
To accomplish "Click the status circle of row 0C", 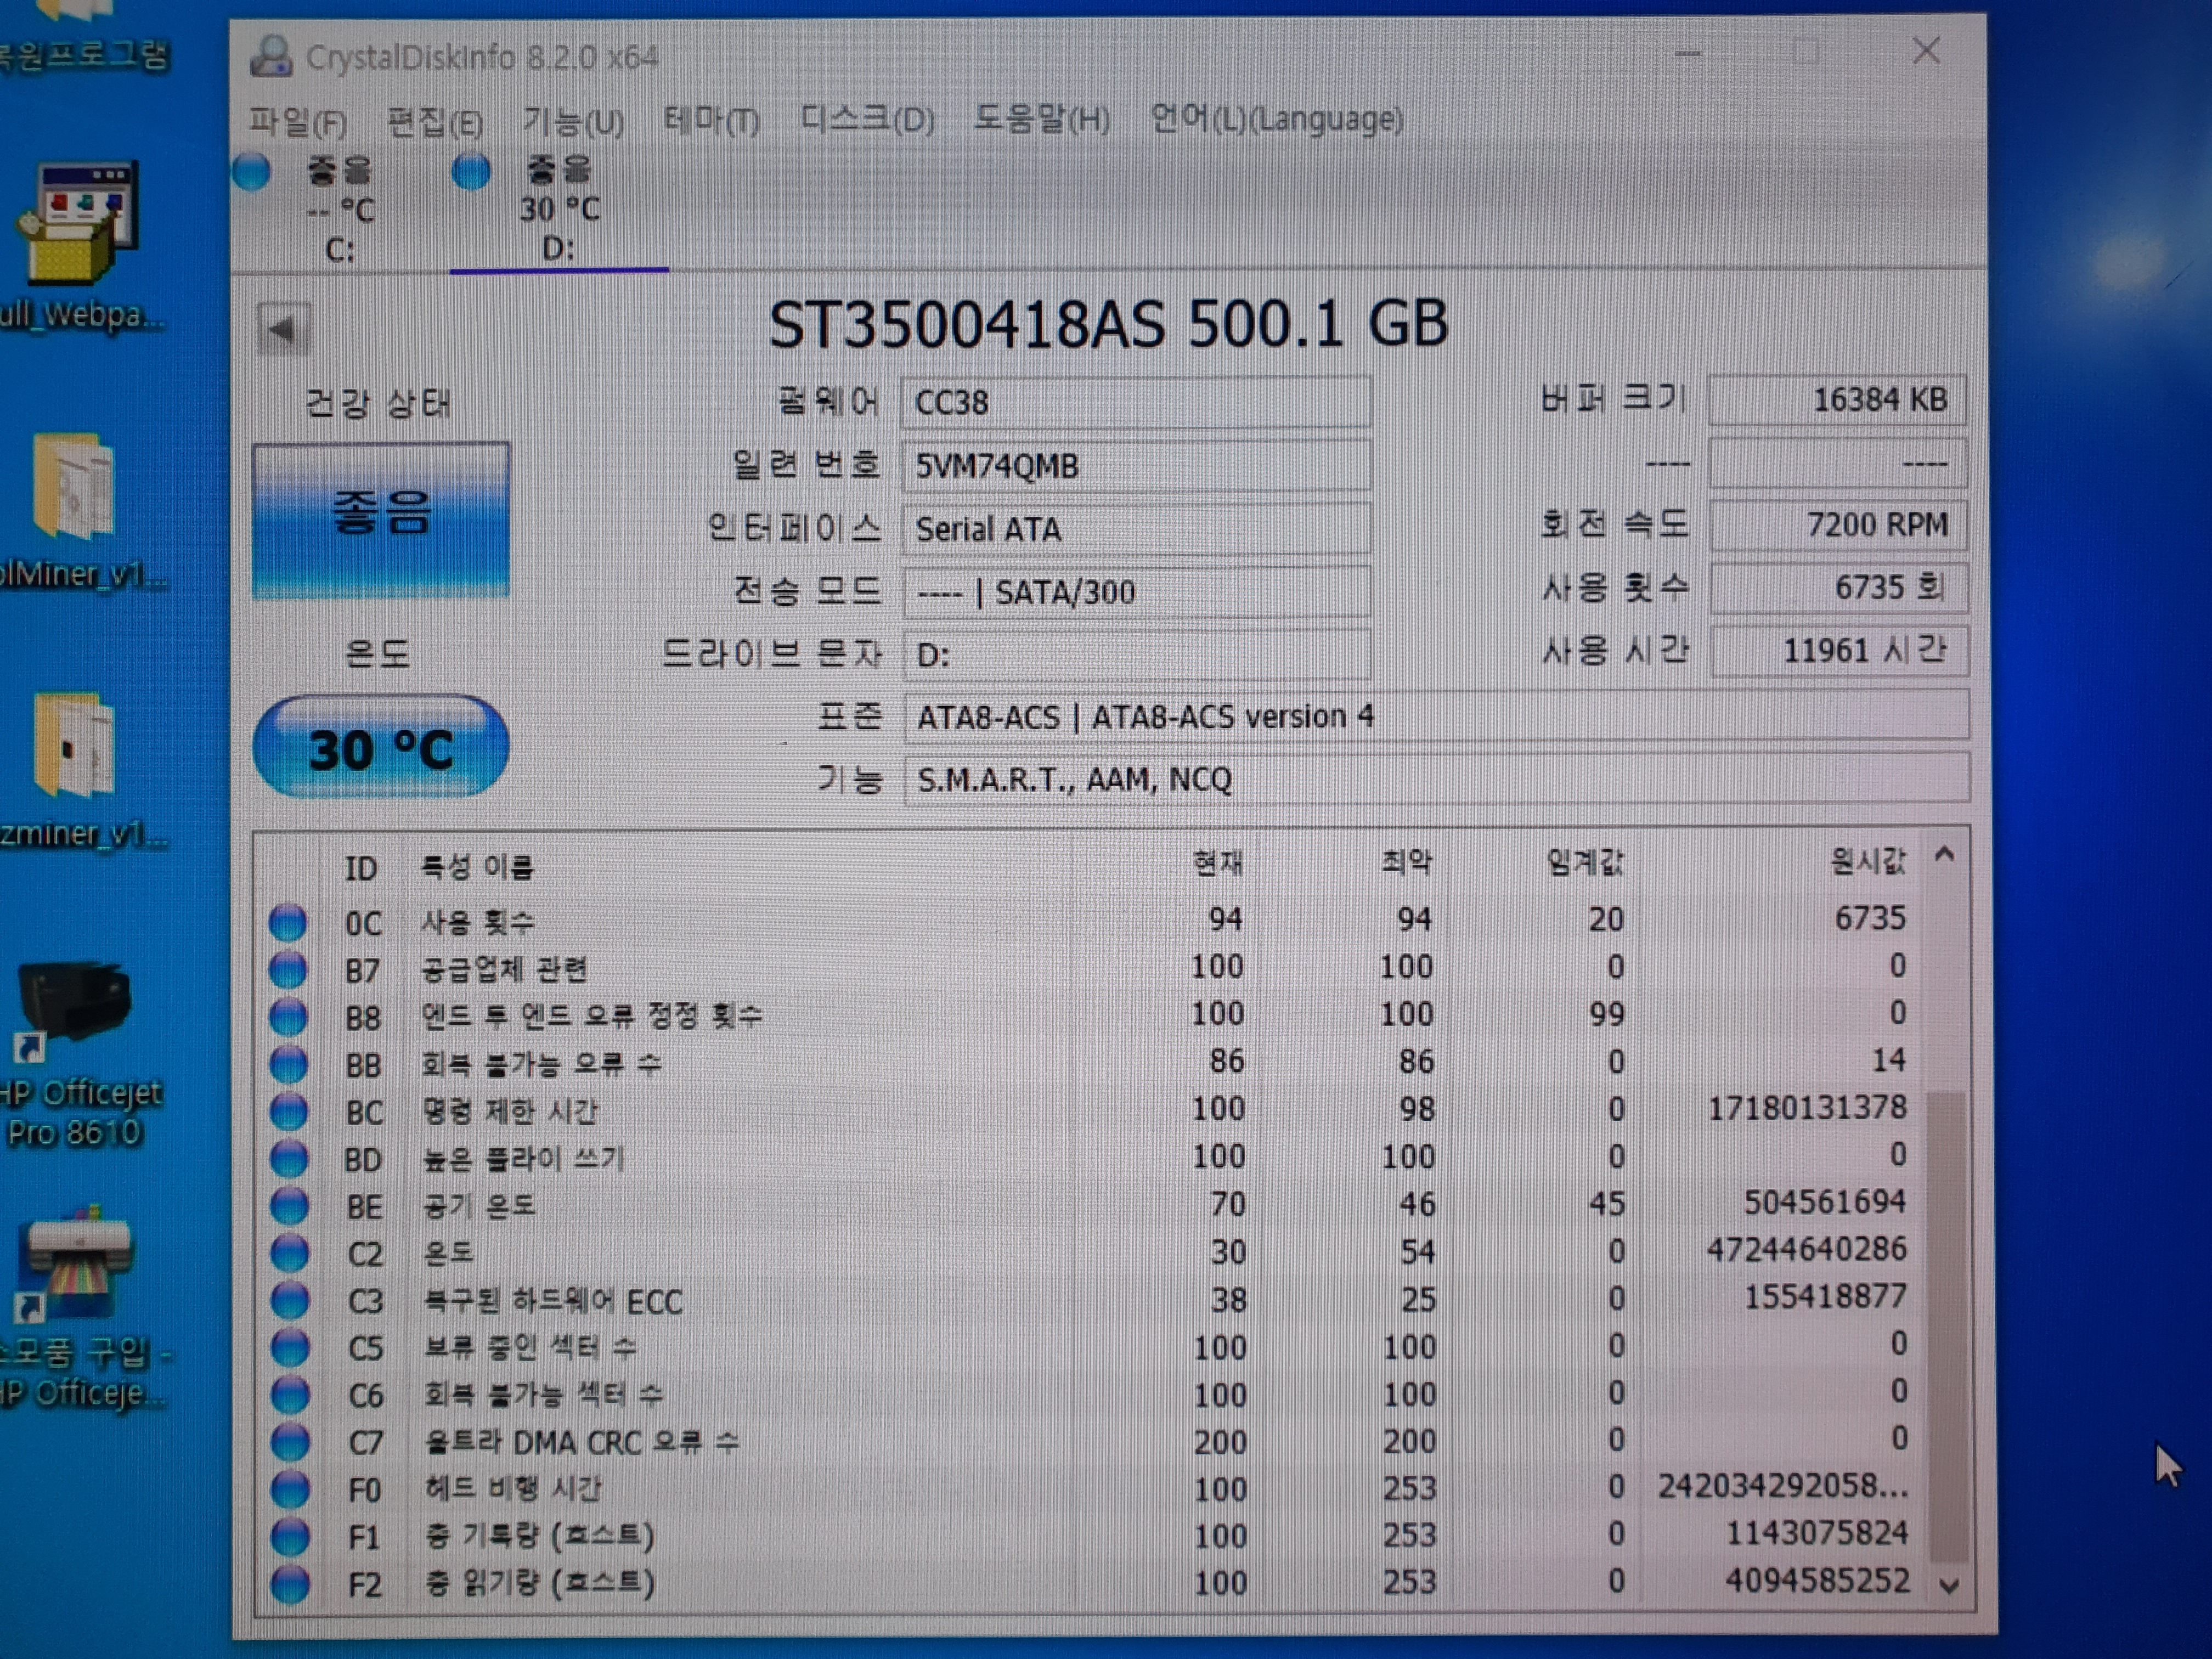I will point(287,922).
